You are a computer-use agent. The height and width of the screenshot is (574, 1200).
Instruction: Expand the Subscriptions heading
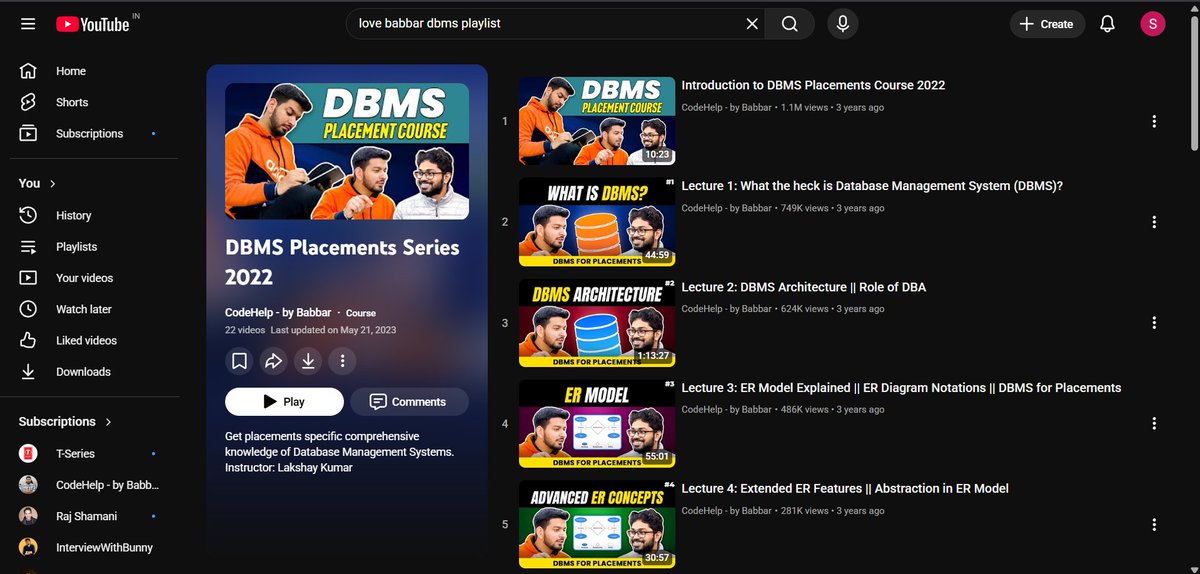pos(66,422)
